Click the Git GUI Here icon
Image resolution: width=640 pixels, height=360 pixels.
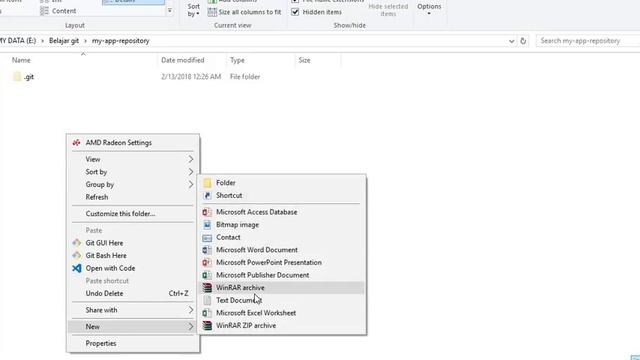point(76,242)
